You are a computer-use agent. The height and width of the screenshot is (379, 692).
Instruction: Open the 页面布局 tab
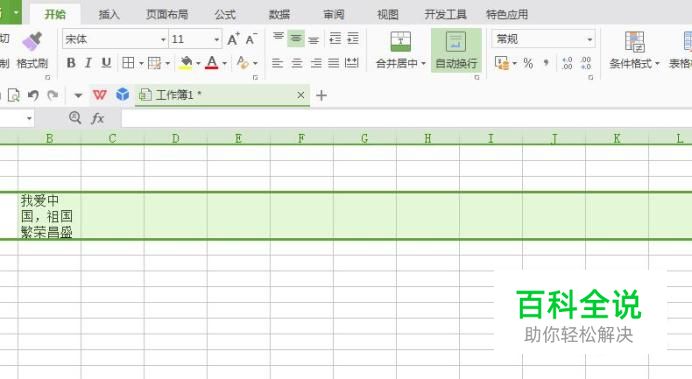[x=167, y=15]
